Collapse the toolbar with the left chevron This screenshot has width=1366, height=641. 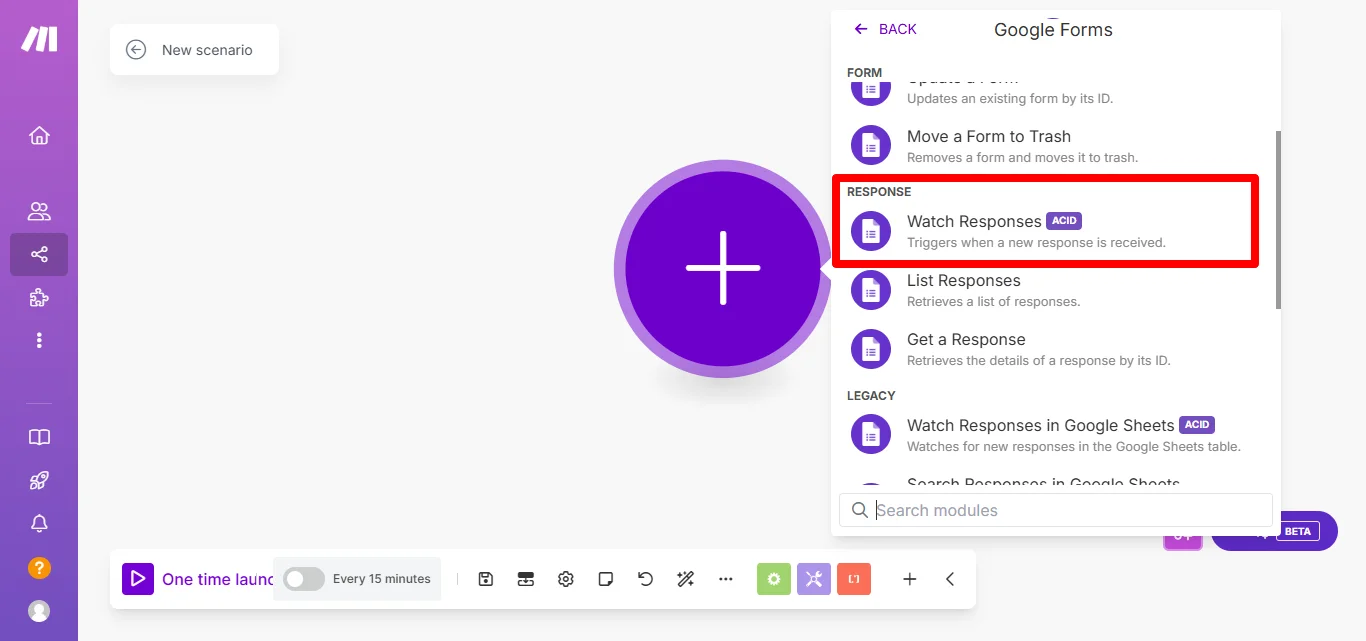tap(950, 579)
